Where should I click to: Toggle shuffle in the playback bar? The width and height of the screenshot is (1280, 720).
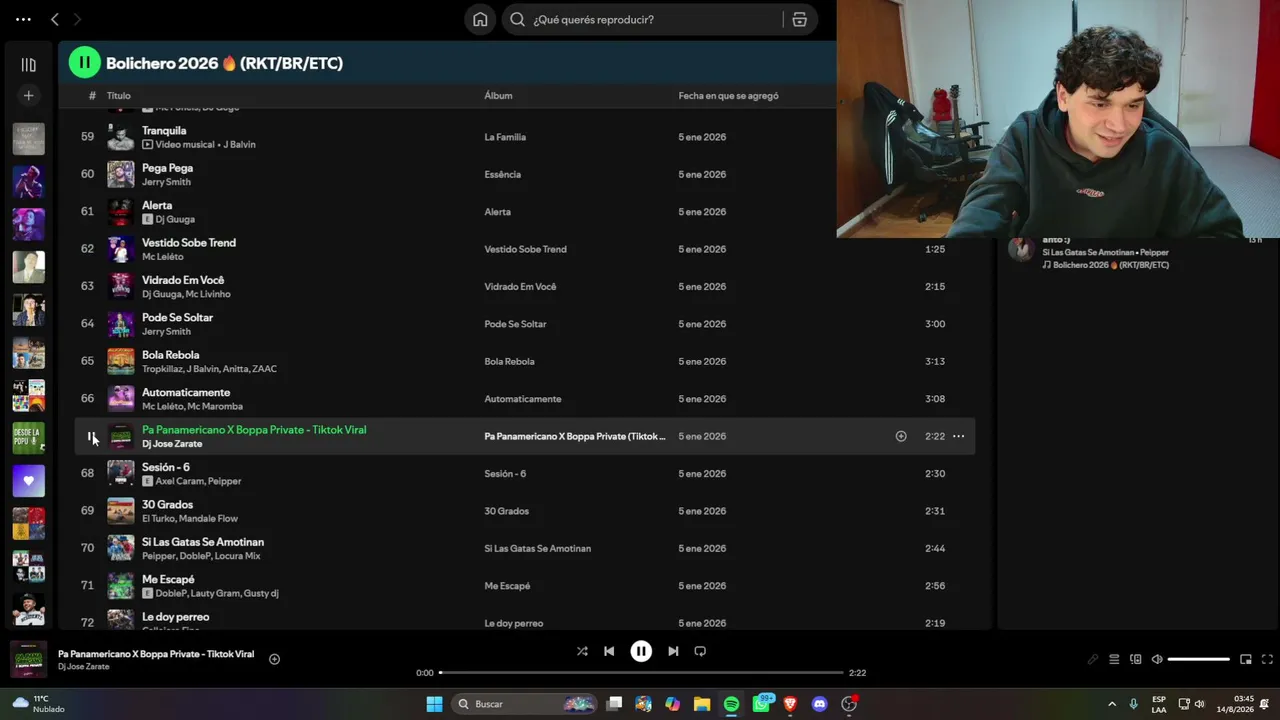pos(582,651)
